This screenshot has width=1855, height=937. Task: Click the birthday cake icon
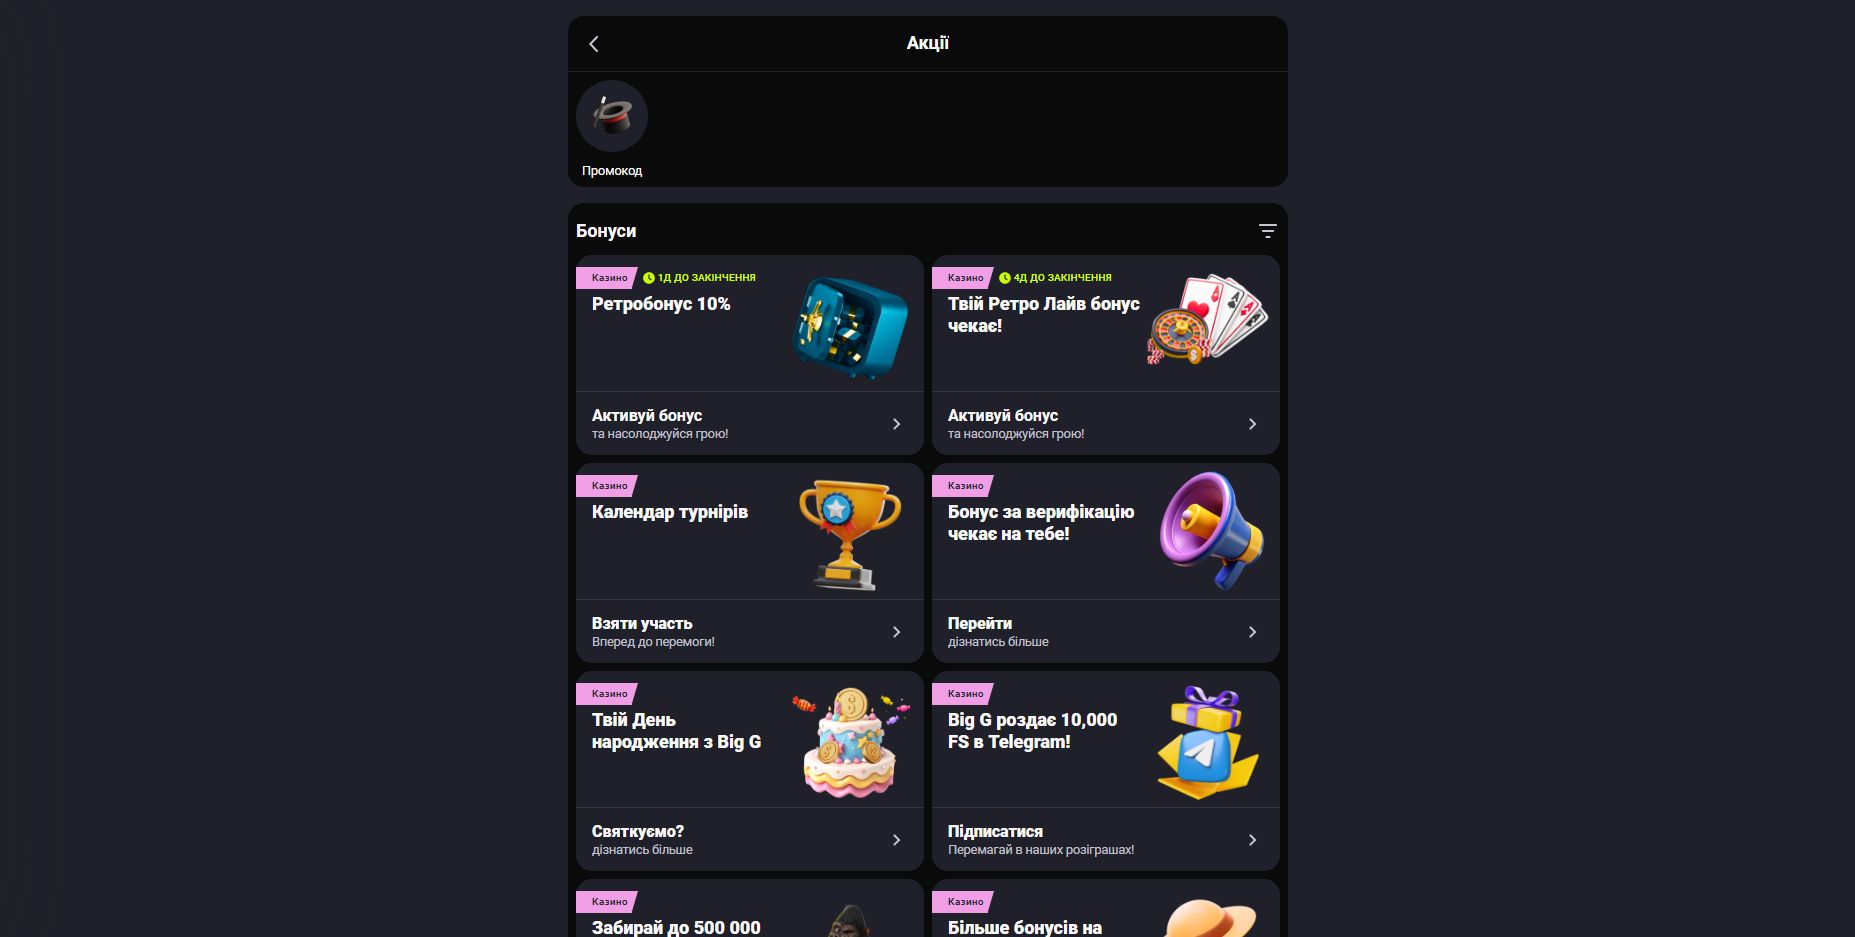[x=850, y=742]
